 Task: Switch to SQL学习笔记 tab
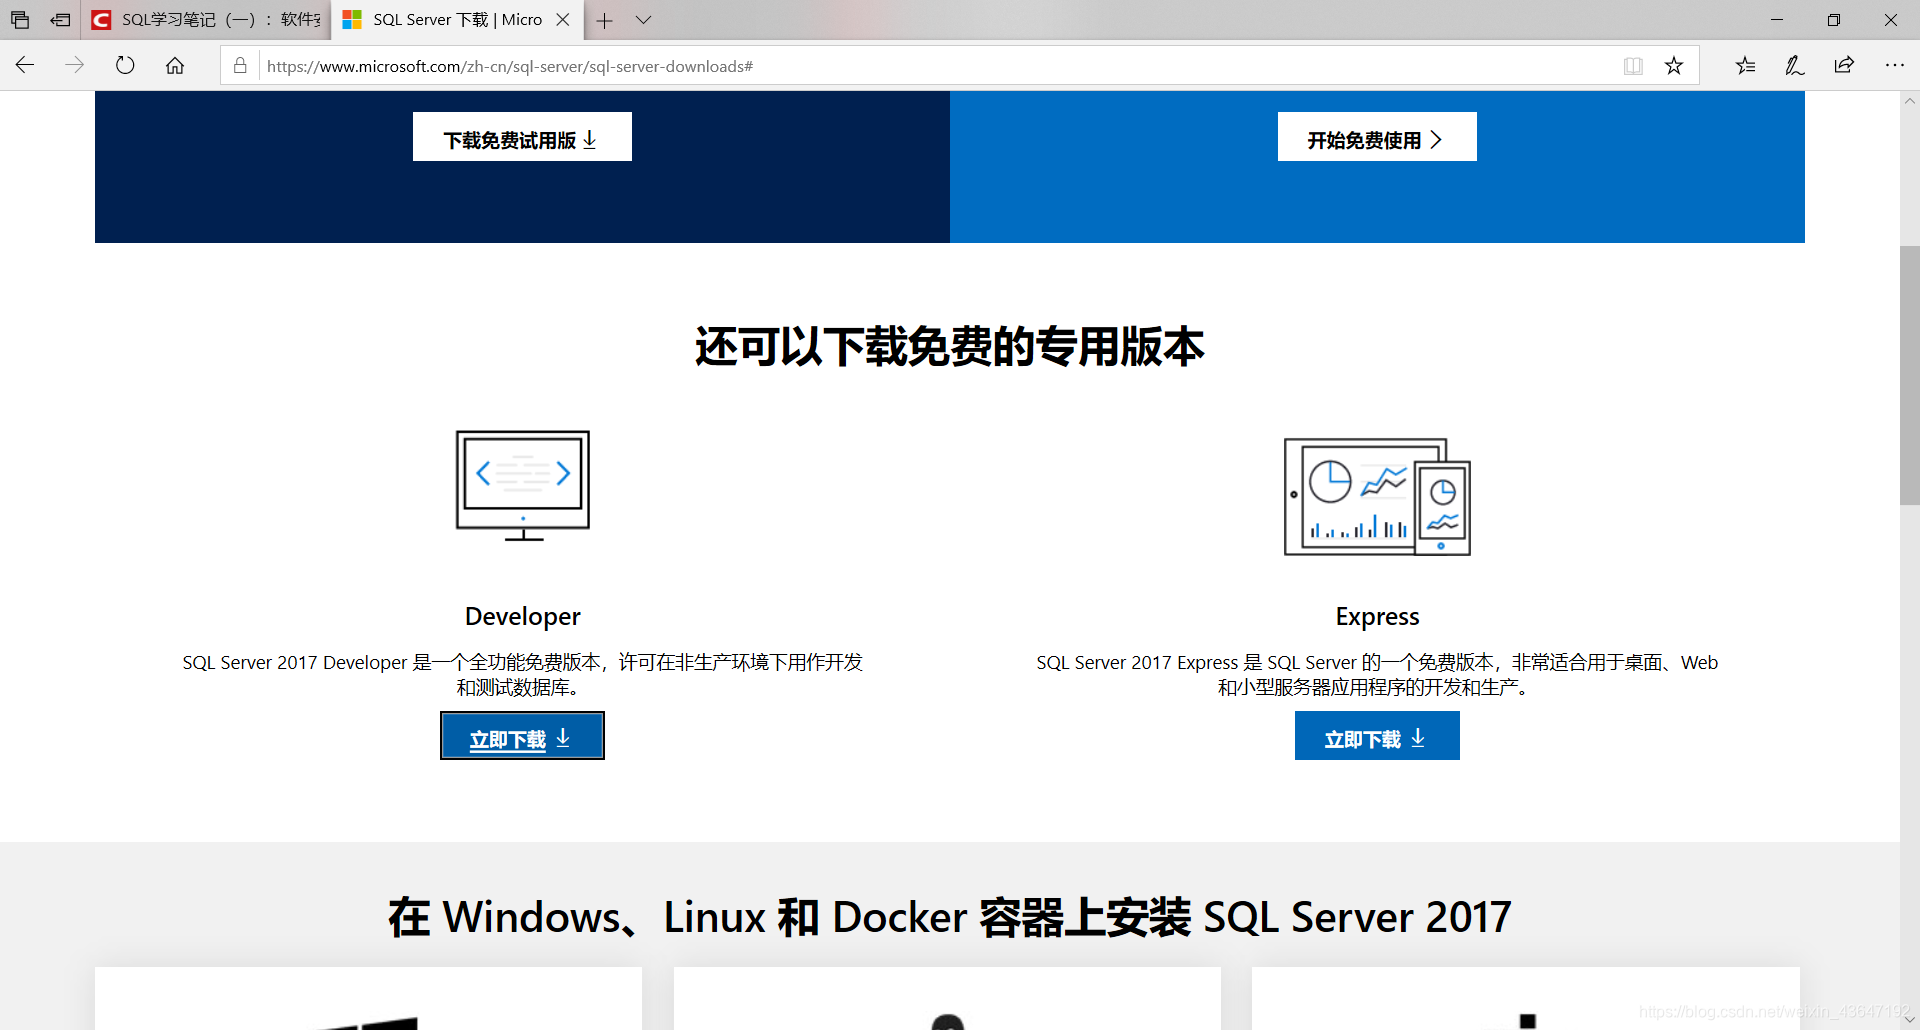click(x=207, y=20)
